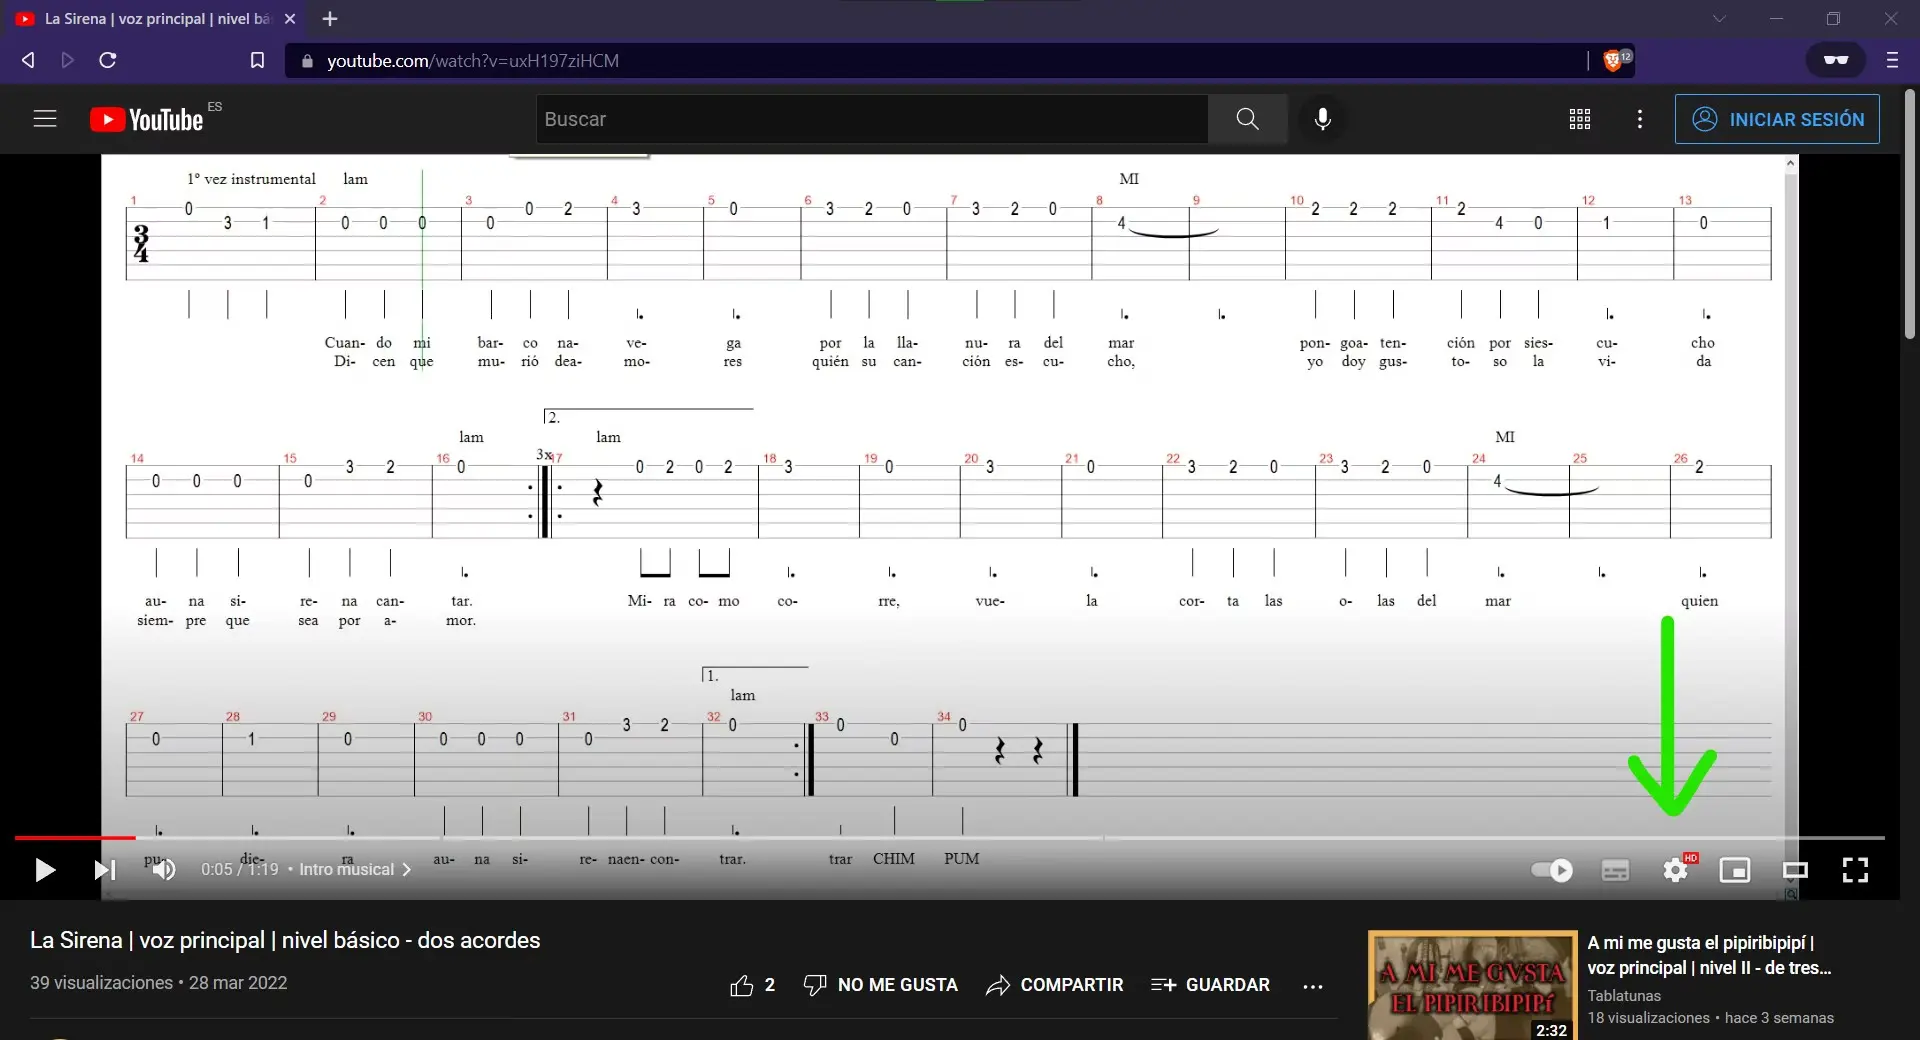Open more actions for this video
The image size is (1920, 1040).
click(1313, 985)
